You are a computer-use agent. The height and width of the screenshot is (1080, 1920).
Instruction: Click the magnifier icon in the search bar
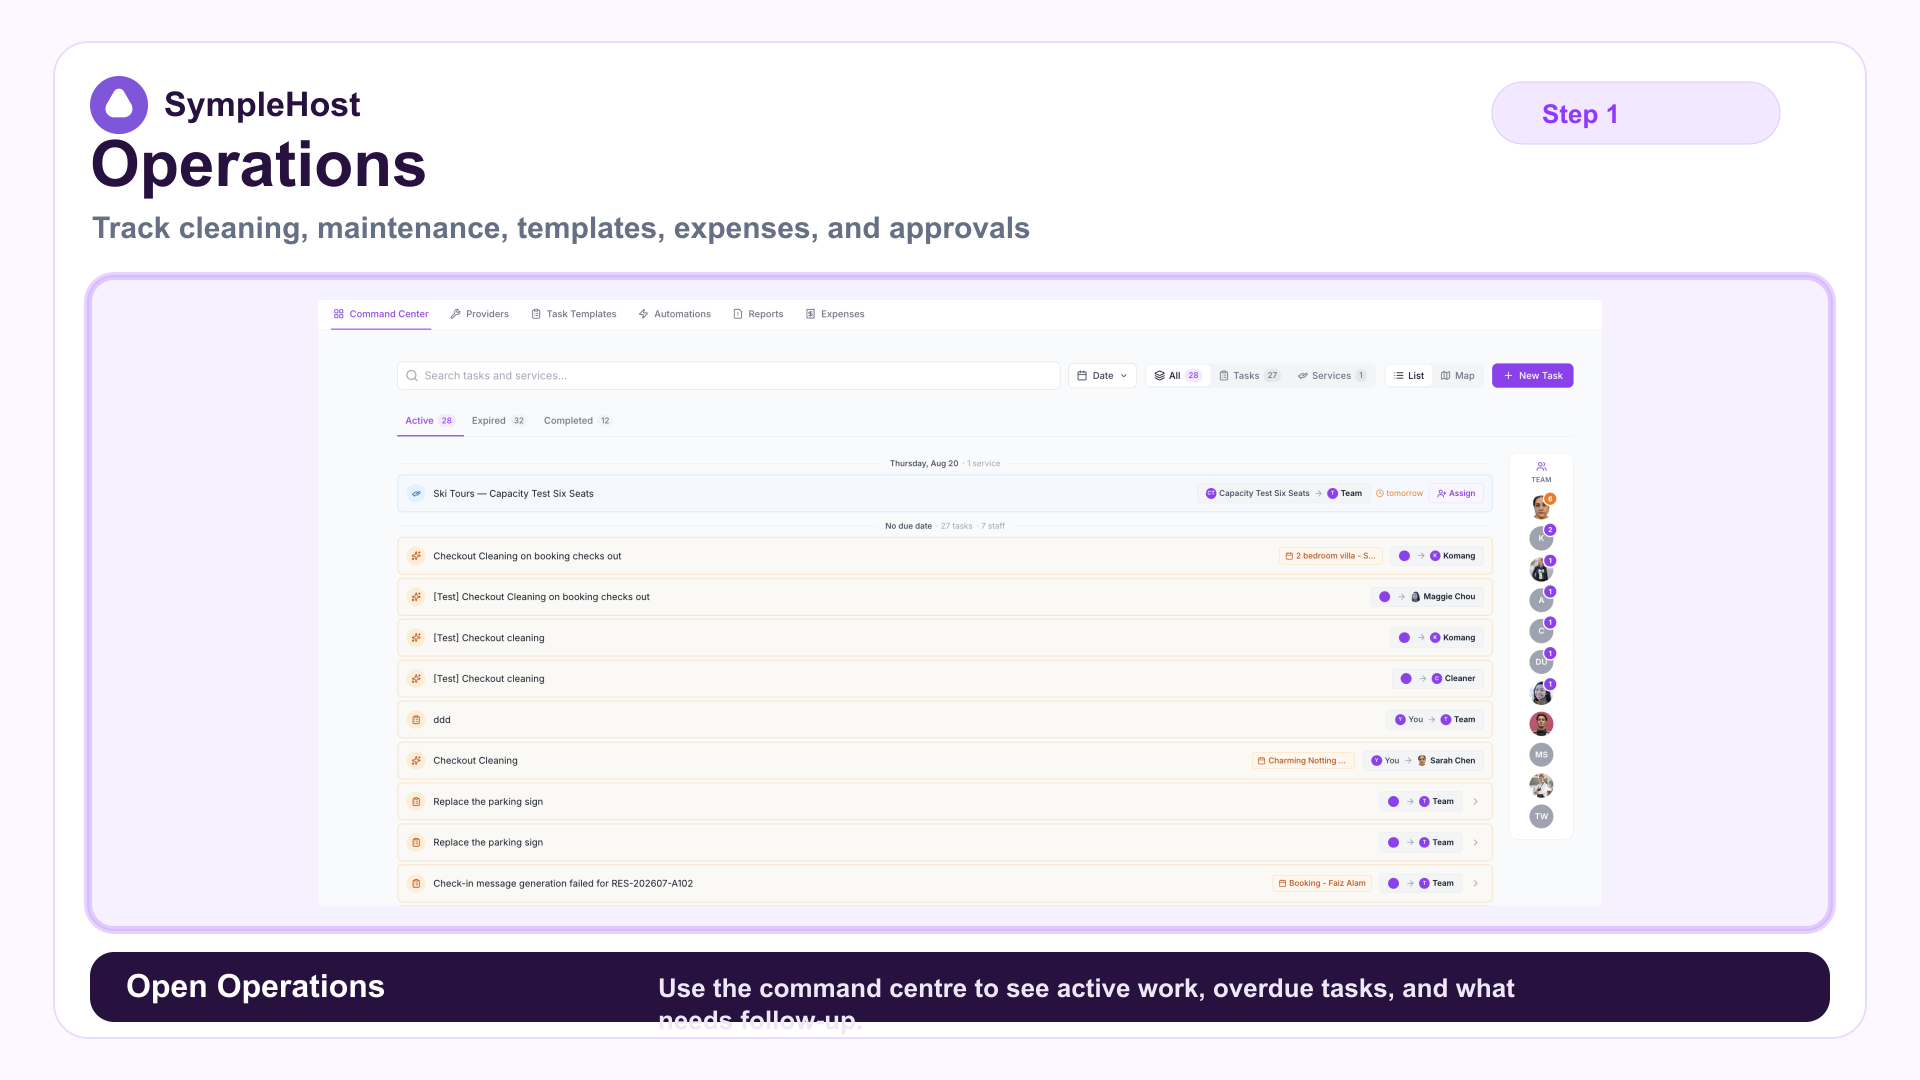412,376
